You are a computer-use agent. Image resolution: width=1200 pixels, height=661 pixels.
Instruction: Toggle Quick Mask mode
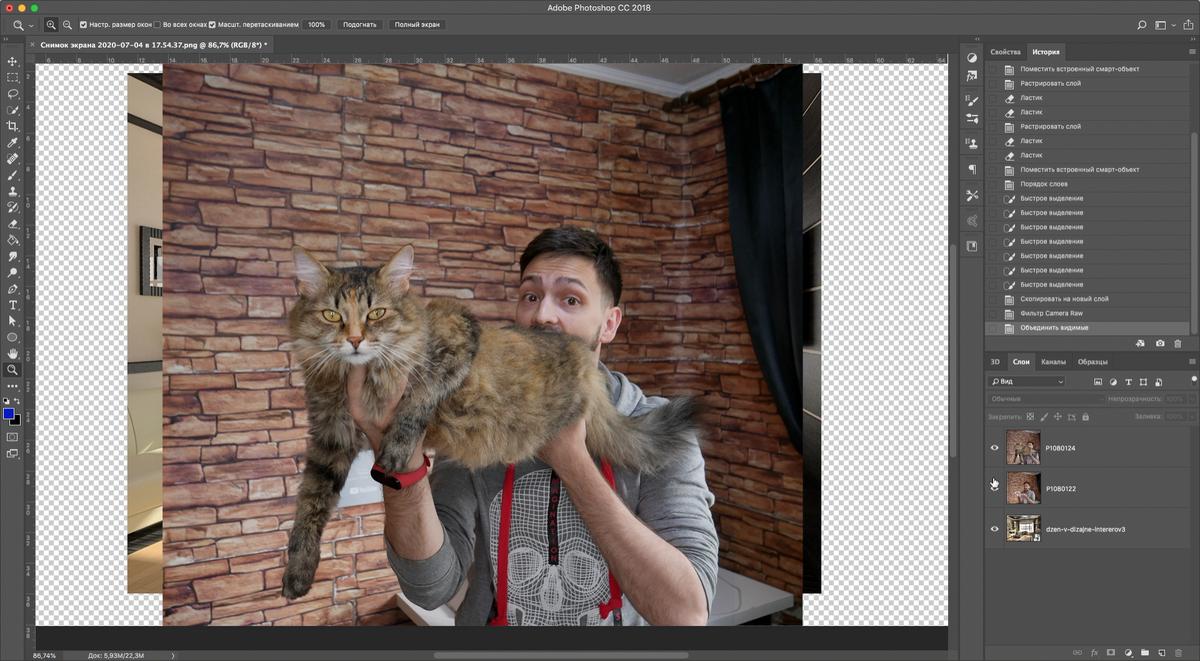[13, 437]
